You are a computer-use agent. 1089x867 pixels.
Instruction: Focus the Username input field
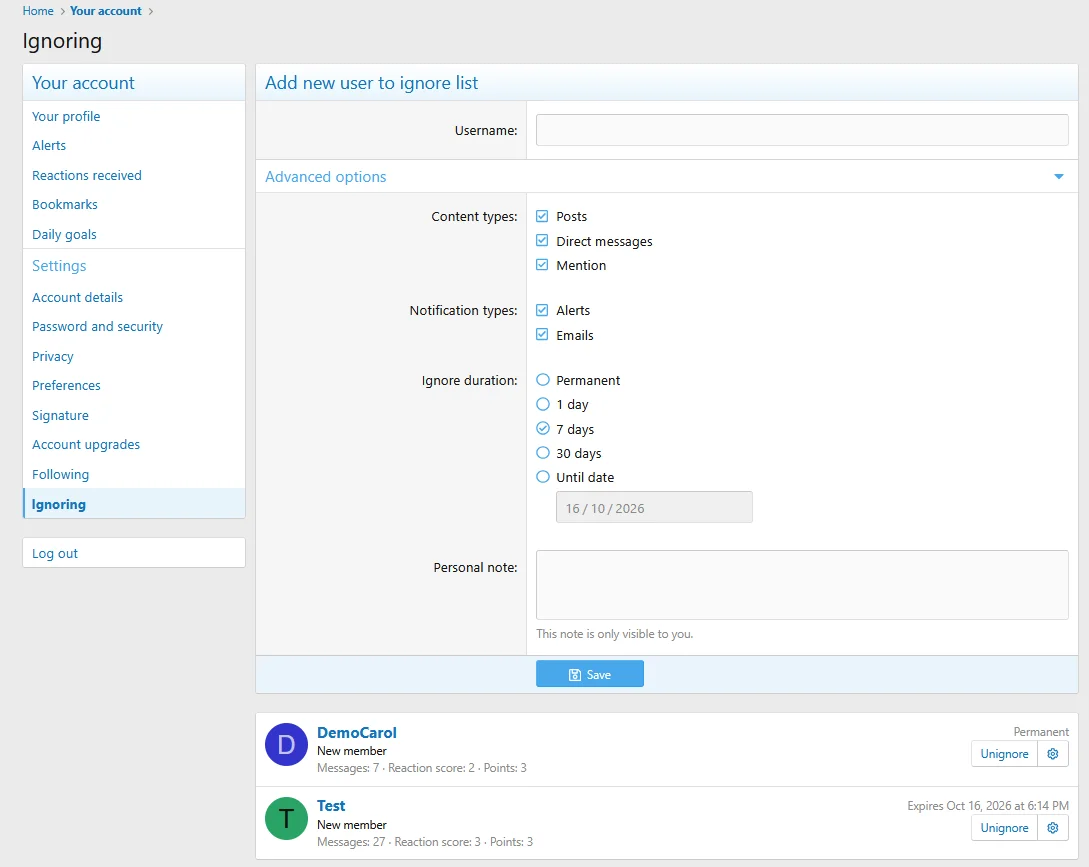click(x=801, y=130)
